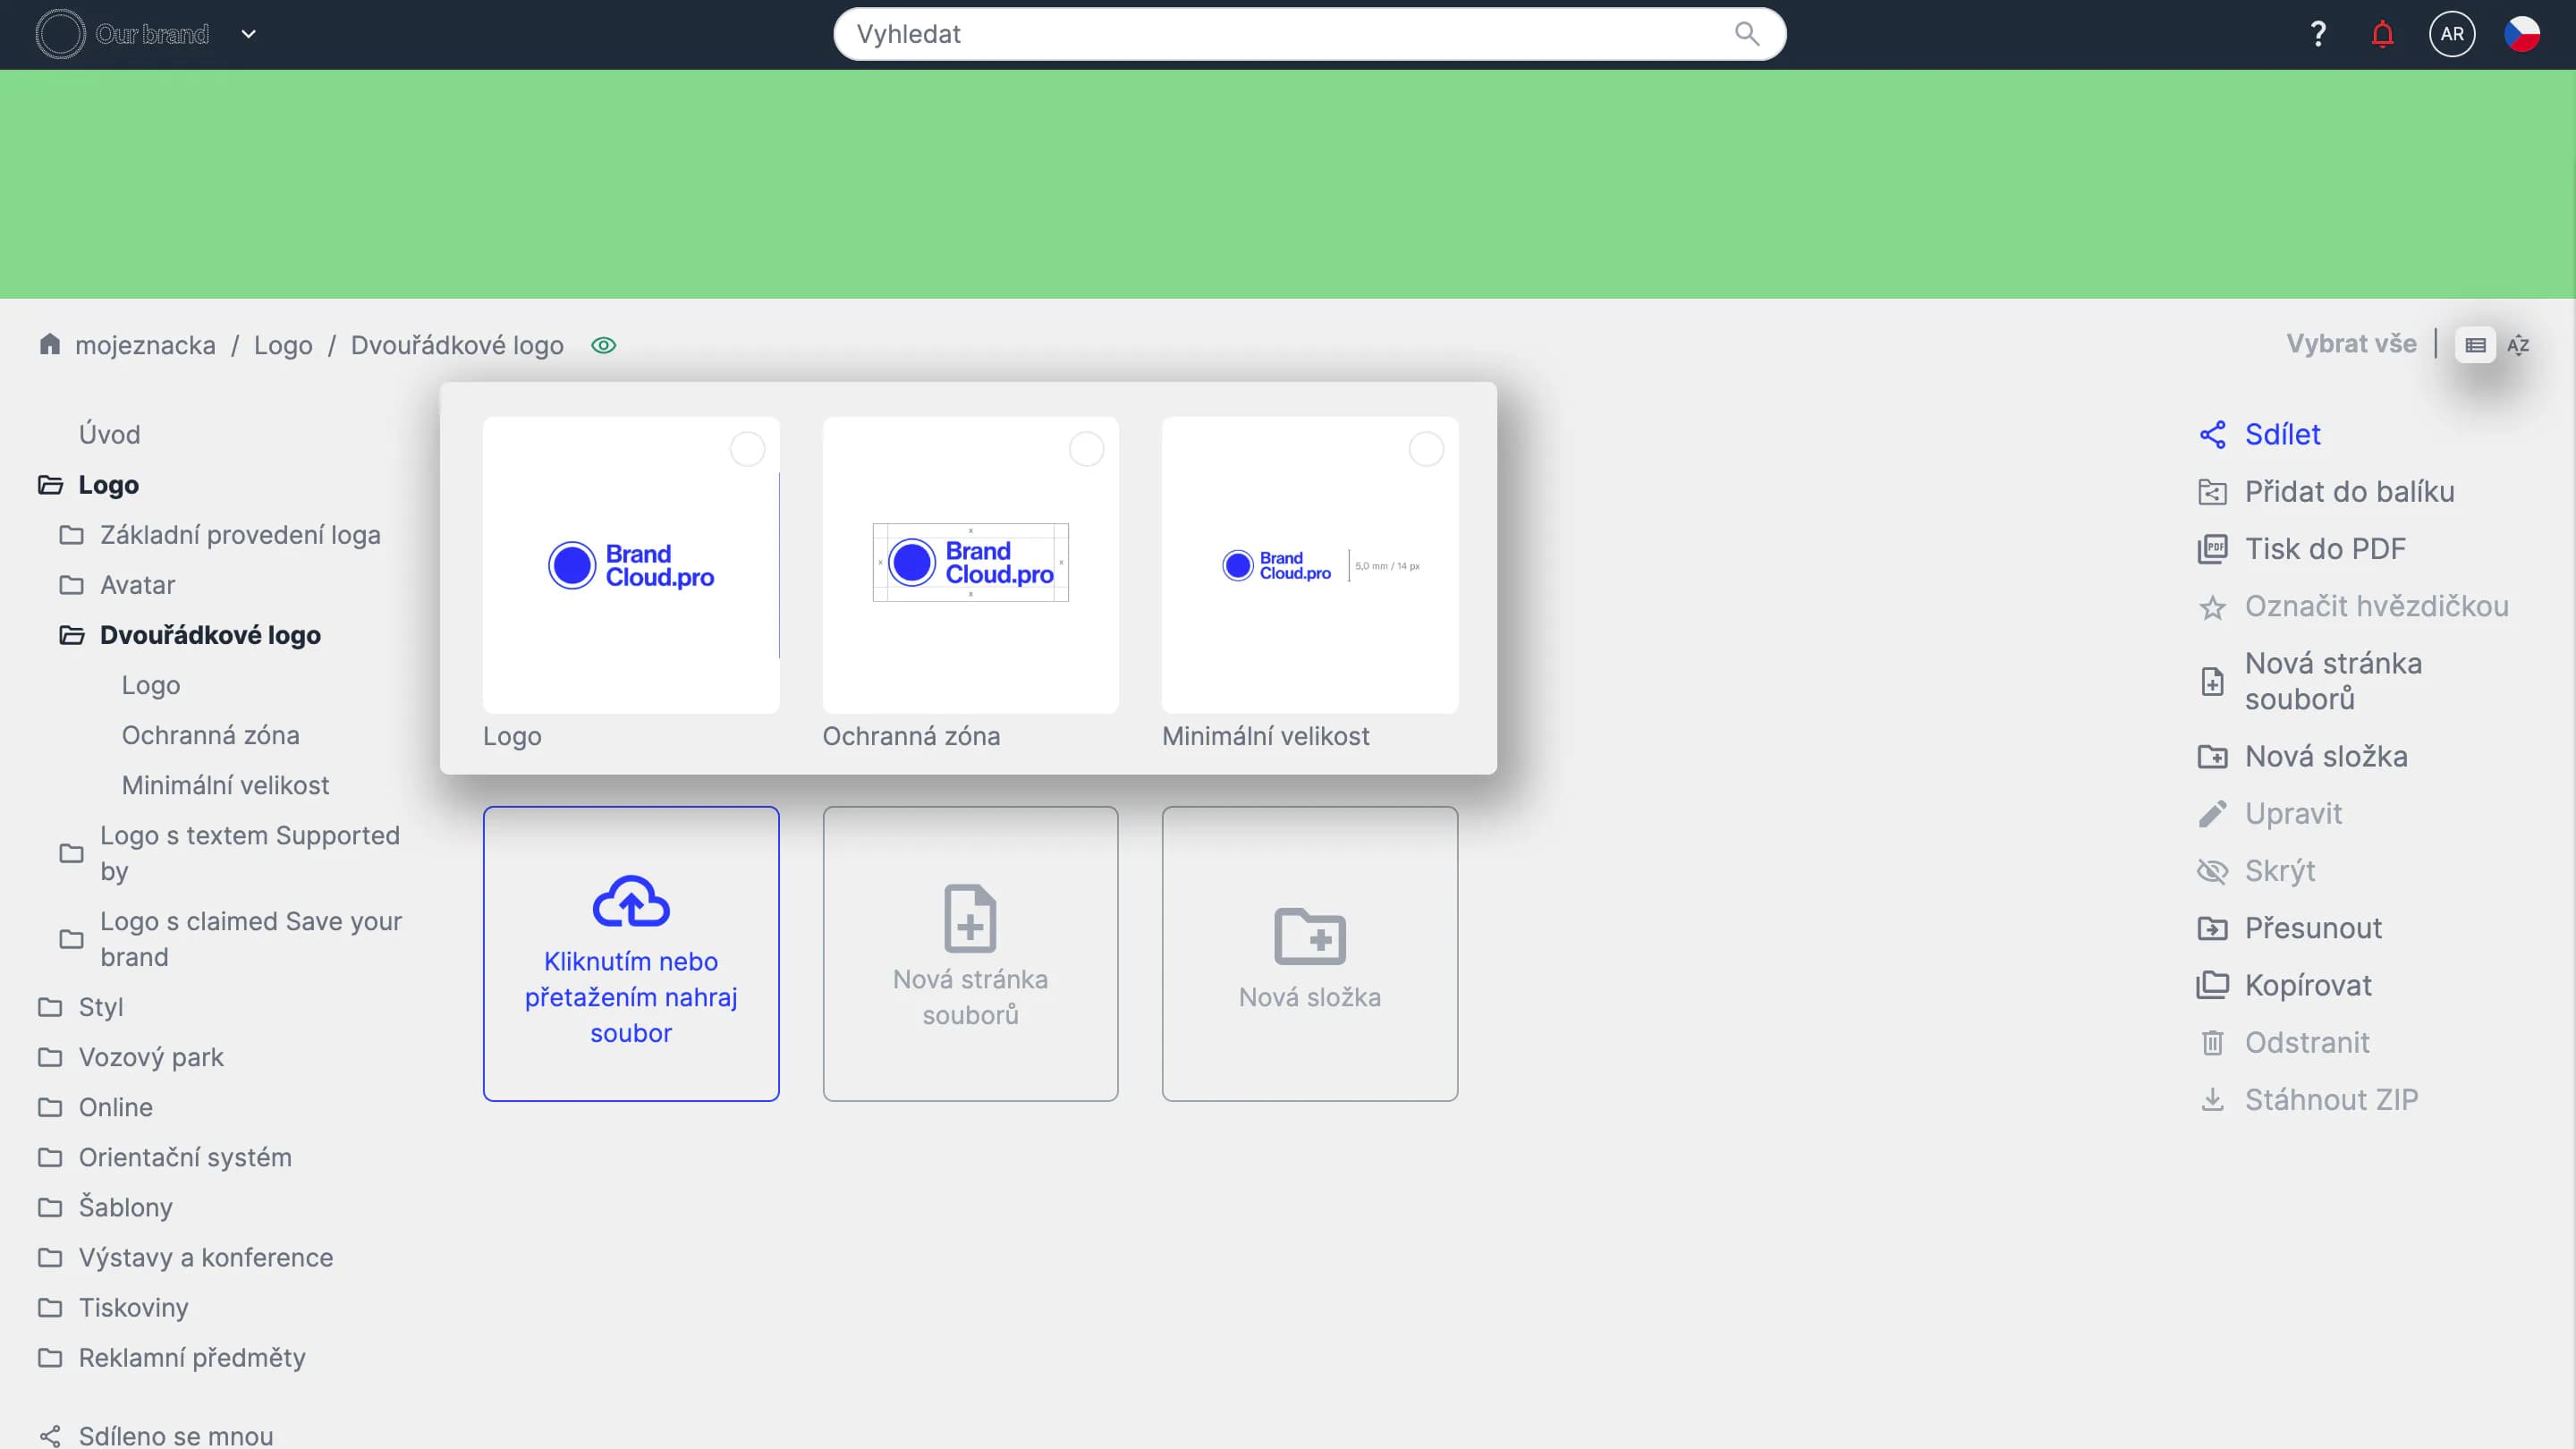The image size is (2576, 1449).
Task: Toggle the eye visibility icon in breadcrumb
Action: pyautogui.click(x=603, y=345)
